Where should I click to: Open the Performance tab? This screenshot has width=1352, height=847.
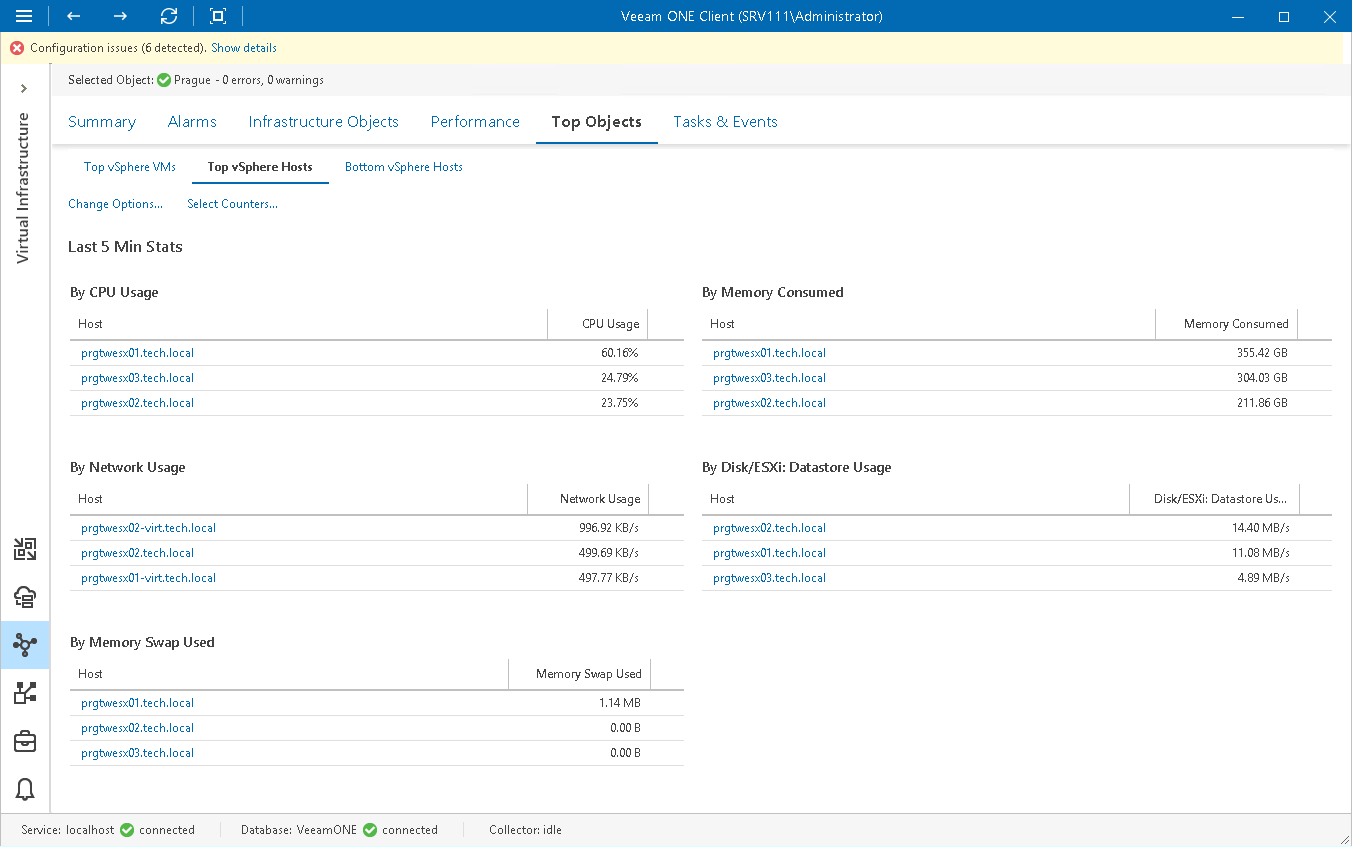pyautogui.click(x=475, y=122)
